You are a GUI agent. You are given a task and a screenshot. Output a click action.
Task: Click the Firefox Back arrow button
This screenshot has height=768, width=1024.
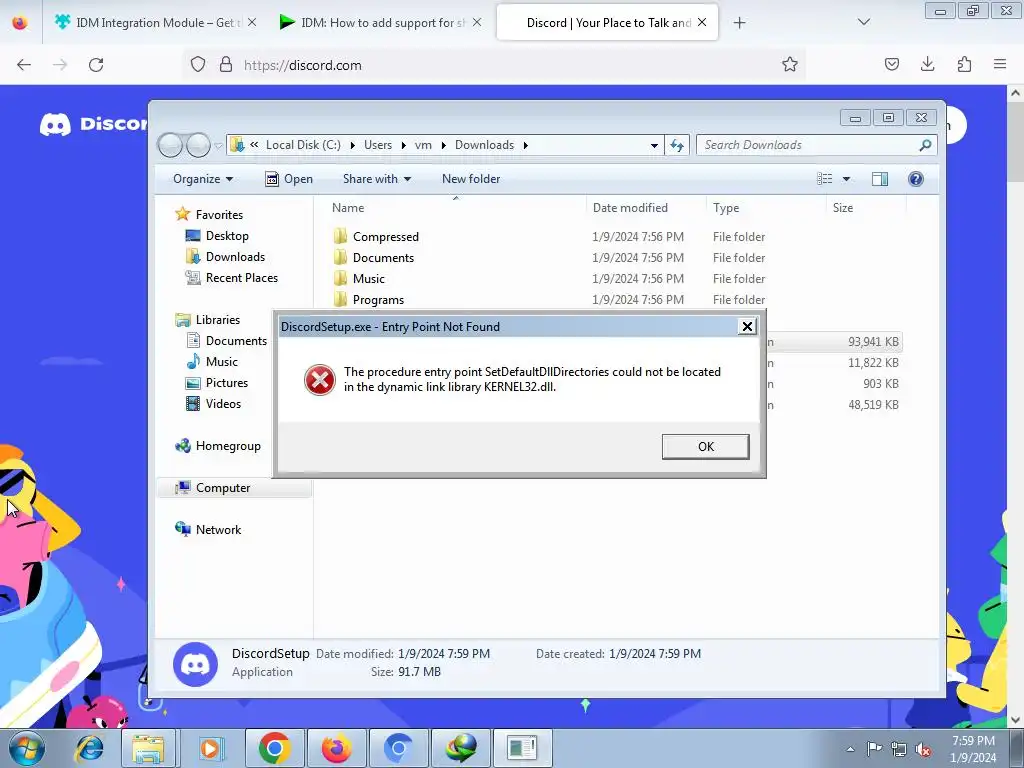[24, 65]
